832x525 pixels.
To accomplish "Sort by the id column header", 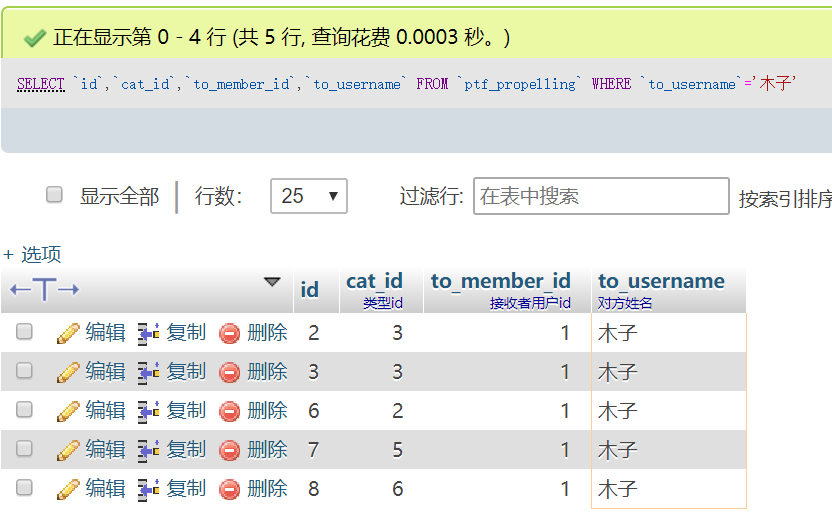I will (x=310, y=290).
